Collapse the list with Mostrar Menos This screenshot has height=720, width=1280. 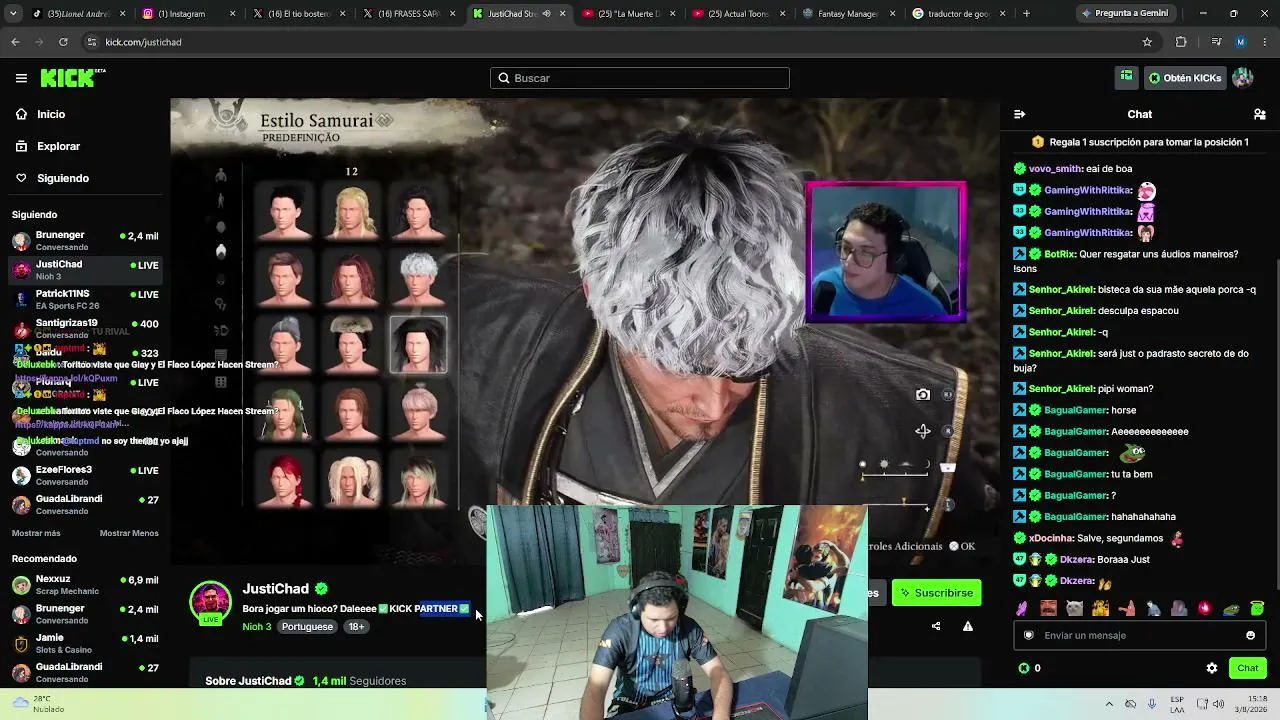(129, 533)
